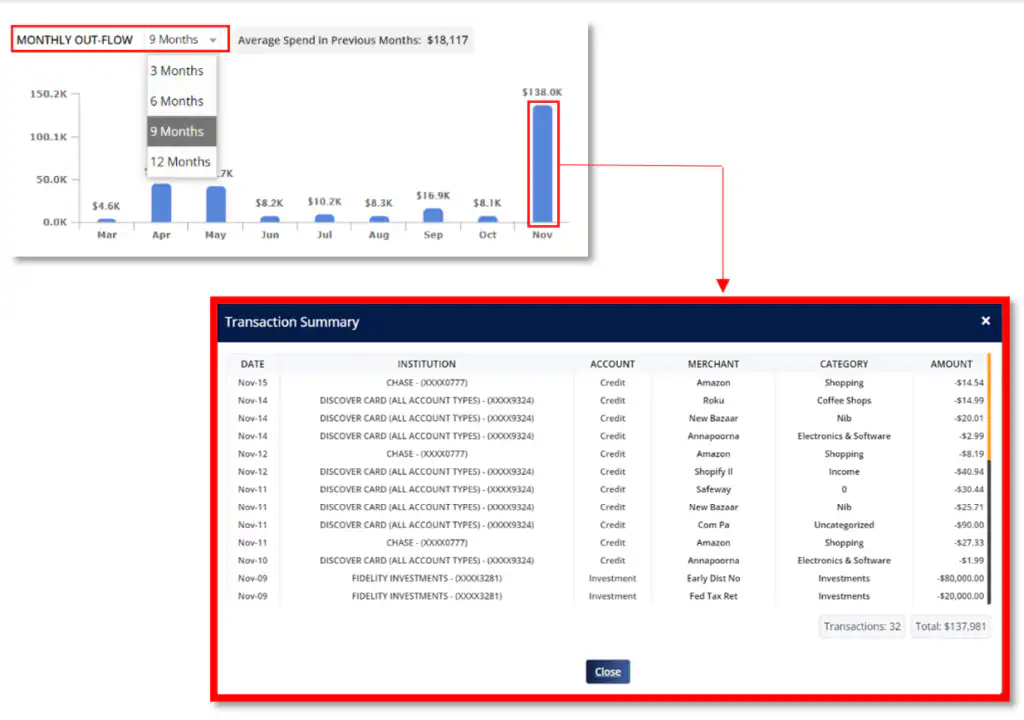
Task: Select the 6 Months option
Action: coord(177,101)
